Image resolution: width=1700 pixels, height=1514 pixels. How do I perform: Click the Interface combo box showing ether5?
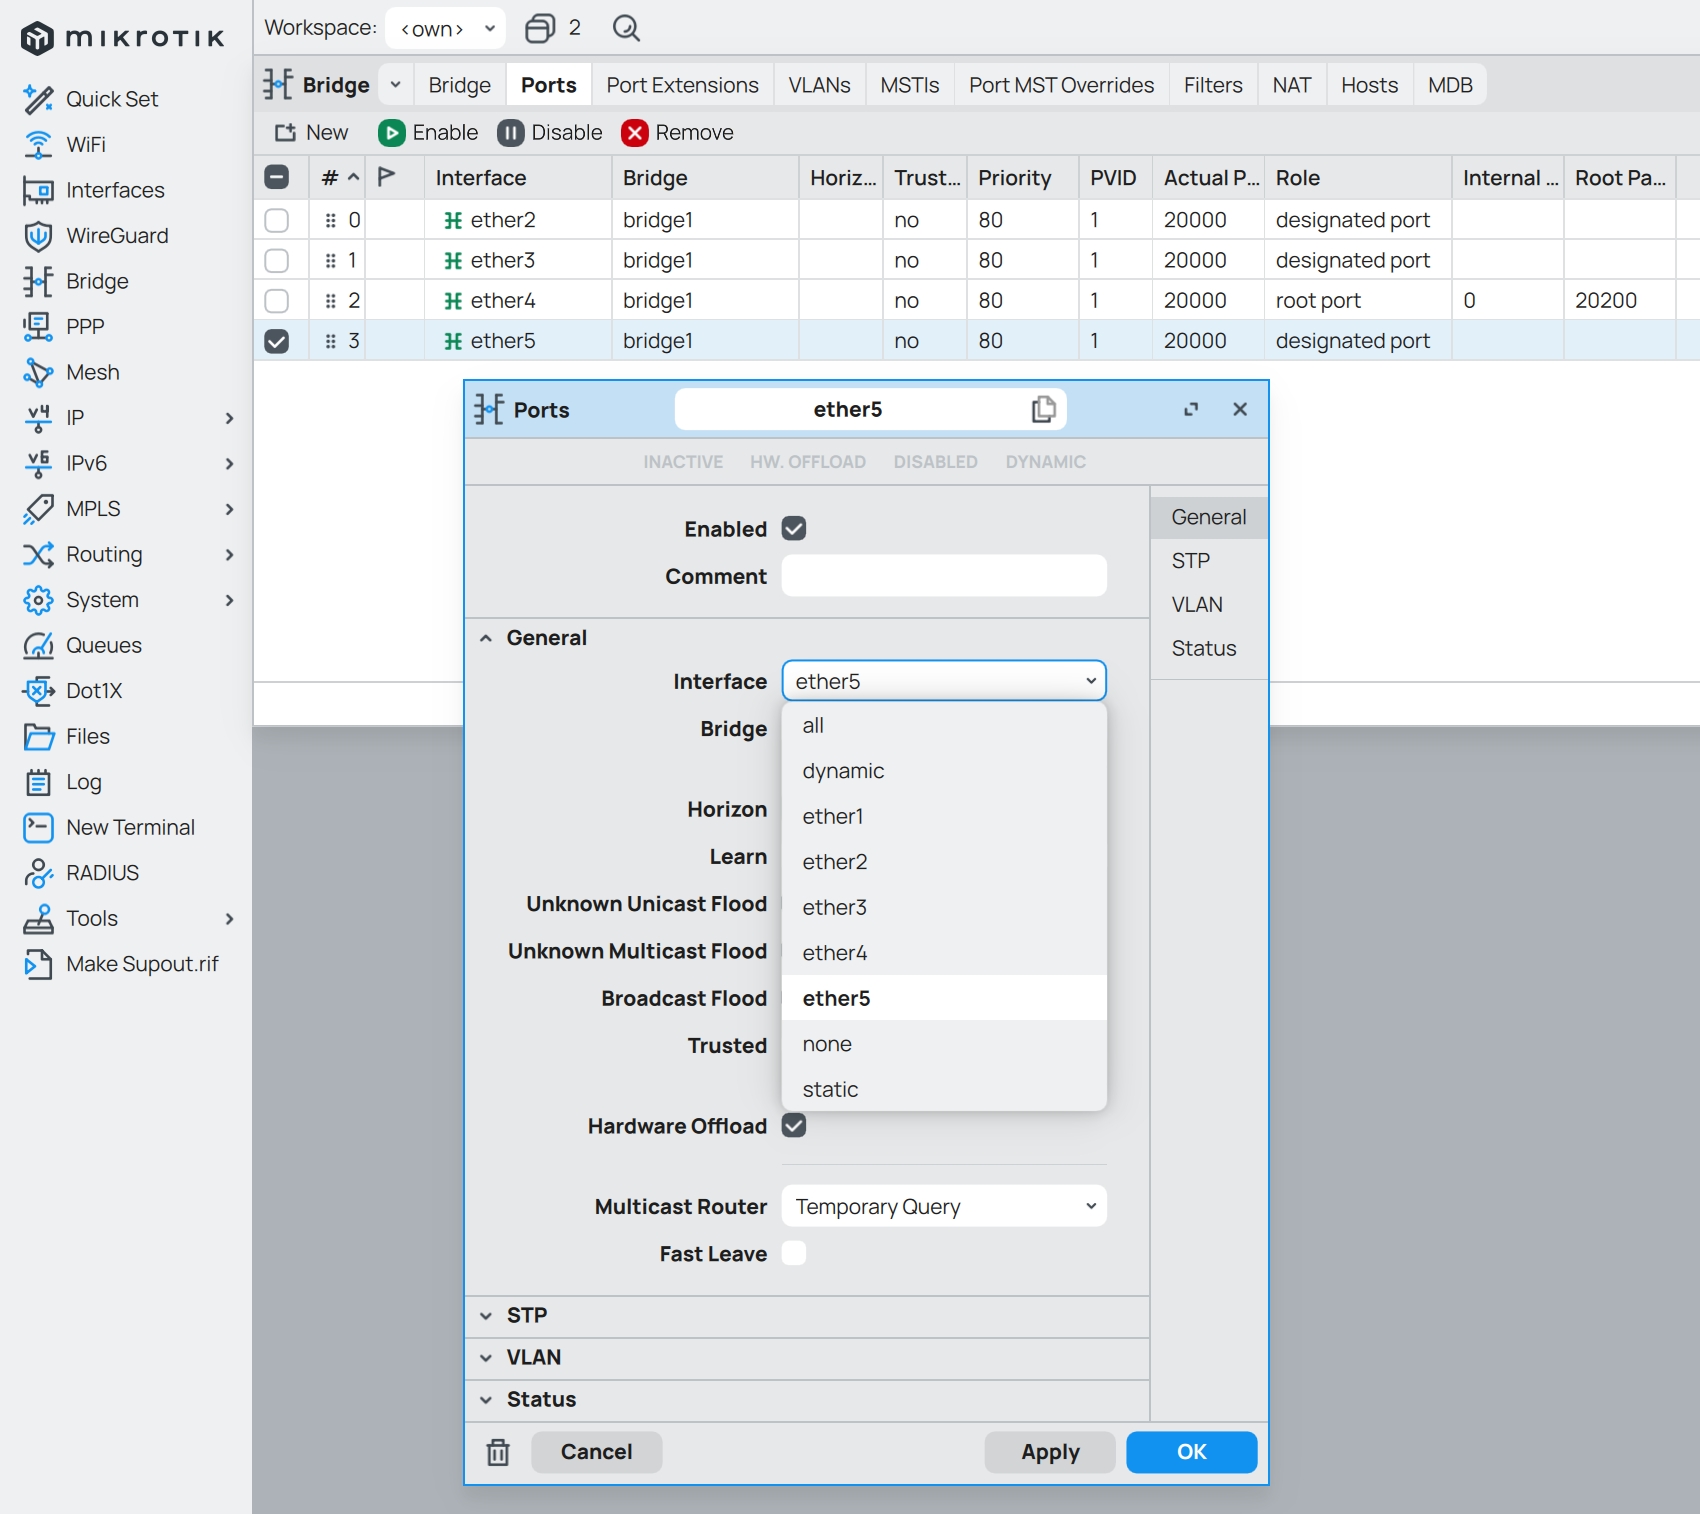tap(944, 681)
